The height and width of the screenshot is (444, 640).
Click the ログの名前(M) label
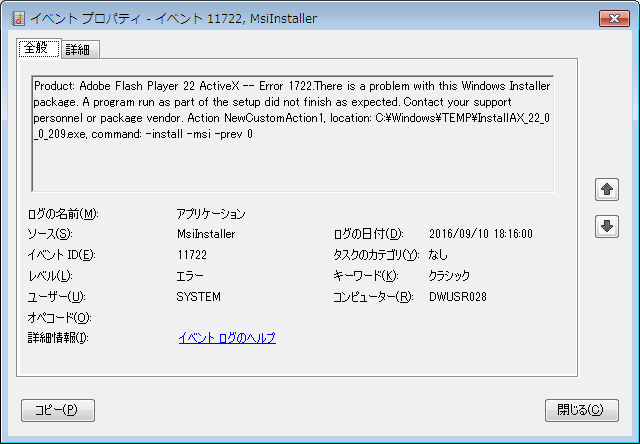[63, 213]
